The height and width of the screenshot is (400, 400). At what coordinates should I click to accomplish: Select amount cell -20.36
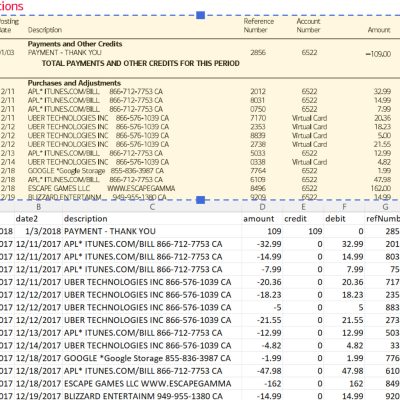[262, 282]
